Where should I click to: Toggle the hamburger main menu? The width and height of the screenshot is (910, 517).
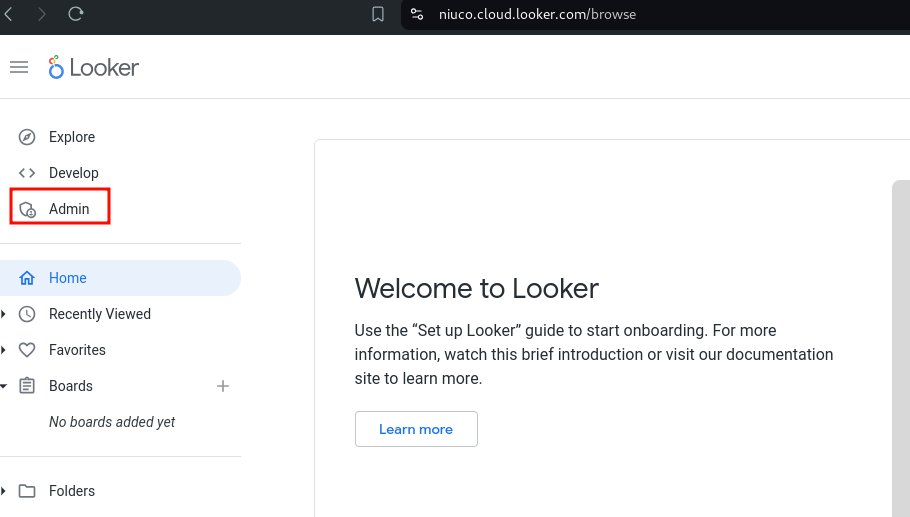tap(19, 67)
